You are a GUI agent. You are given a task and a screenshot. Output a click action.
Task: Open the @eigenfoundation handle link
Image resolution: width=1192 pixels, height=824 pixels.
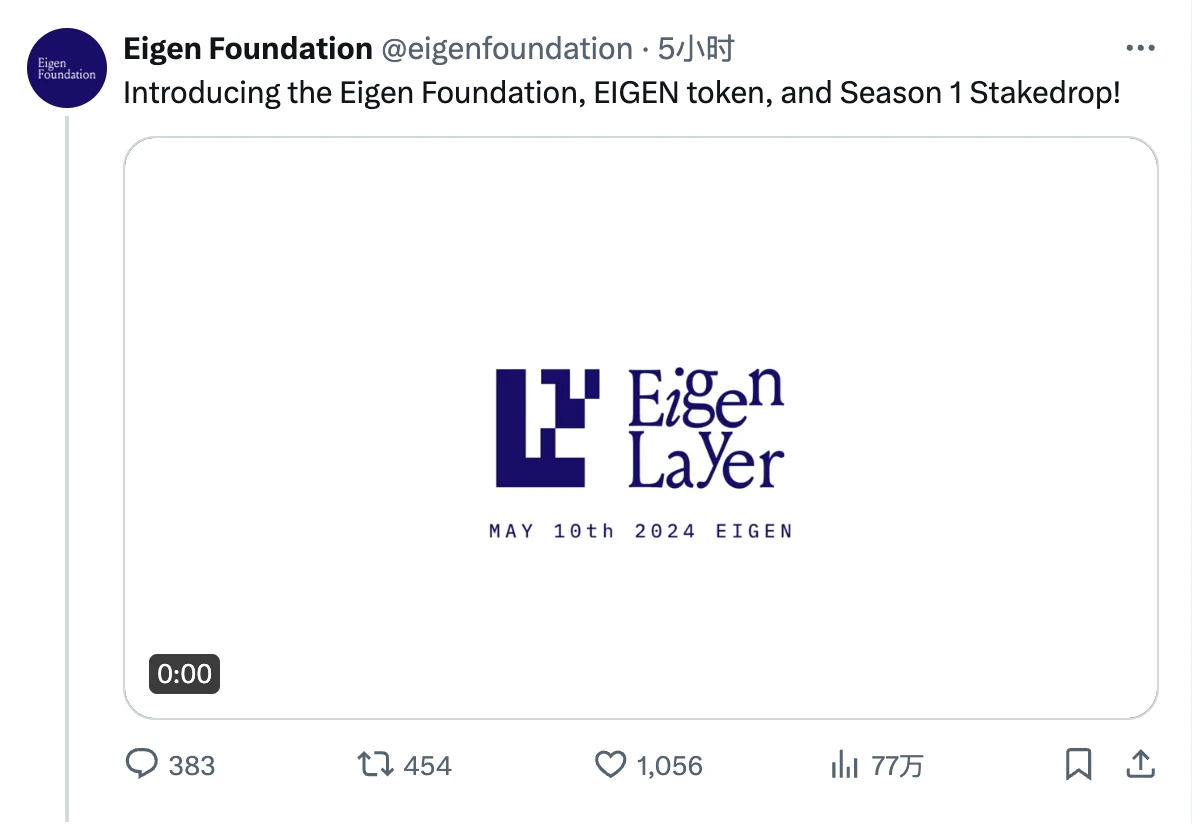click(x=504, y=48)
